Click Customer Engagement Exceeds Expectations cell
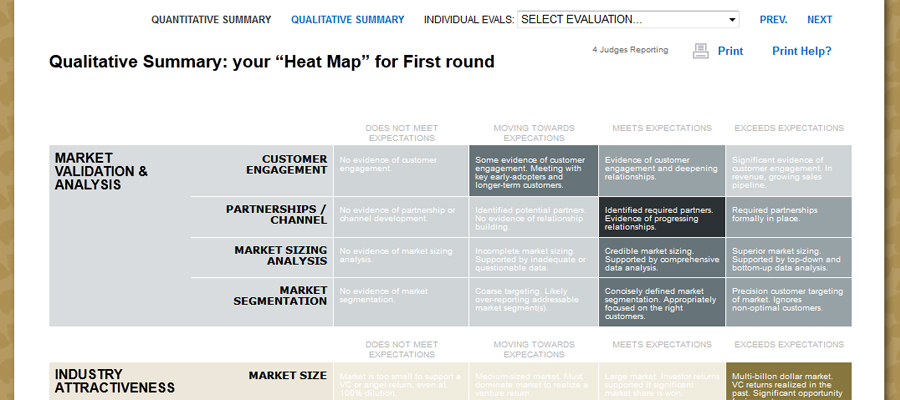Viewport: 900px width, 400px height. [x=789, y=171]
